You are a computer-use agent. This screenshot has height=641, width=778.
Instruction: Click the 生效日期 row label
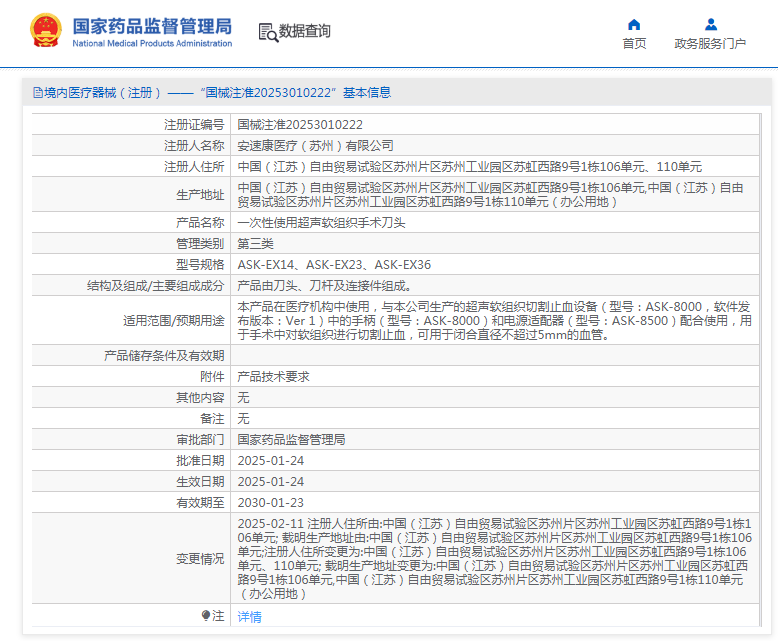tap(200, 481)
